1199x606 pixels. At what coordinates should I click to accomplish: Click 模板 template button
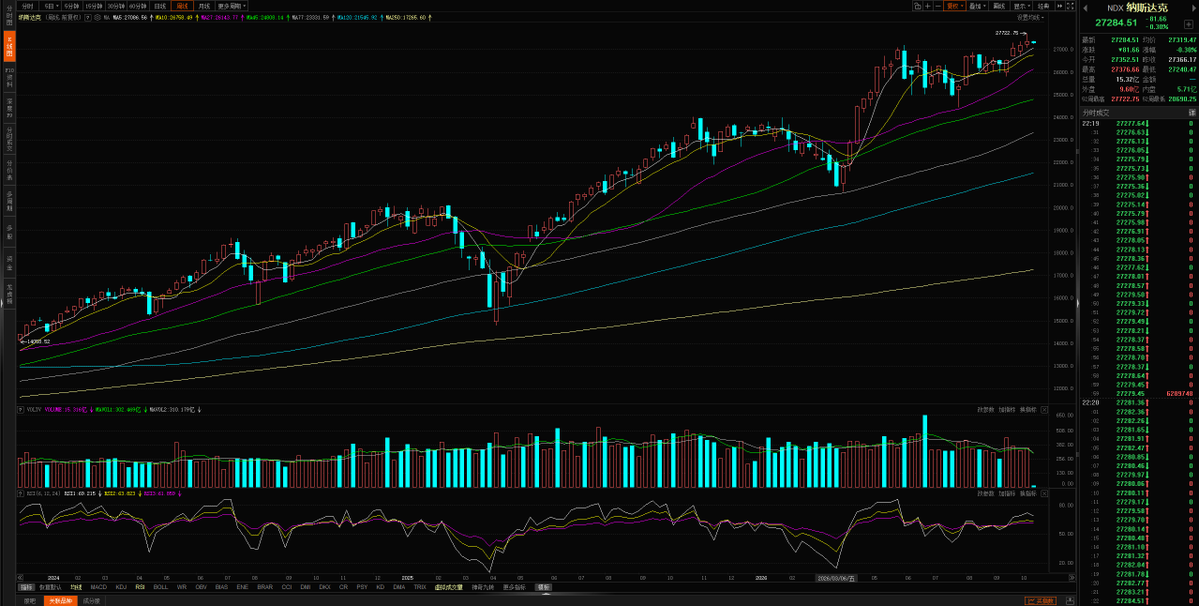(543, 587)
